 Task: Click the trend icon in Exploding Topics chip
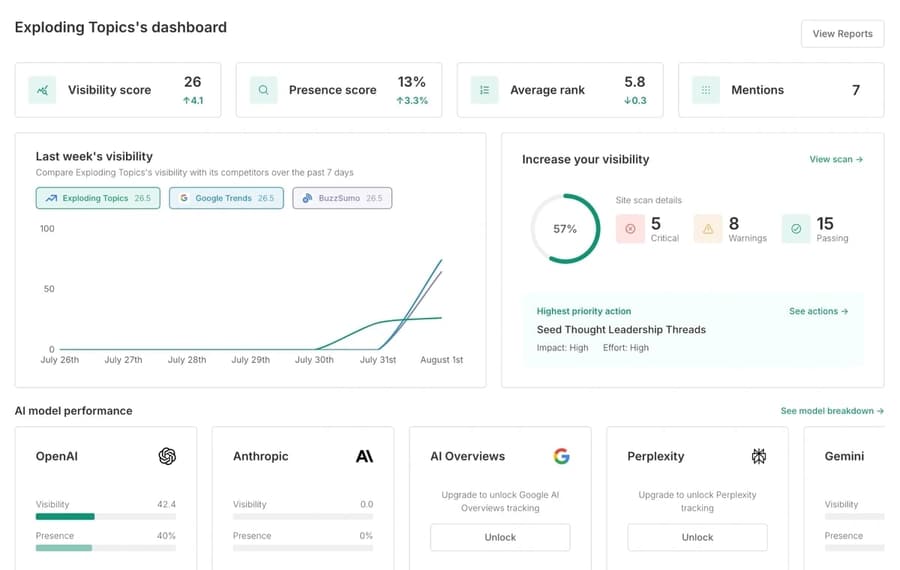tap(51, 198)
